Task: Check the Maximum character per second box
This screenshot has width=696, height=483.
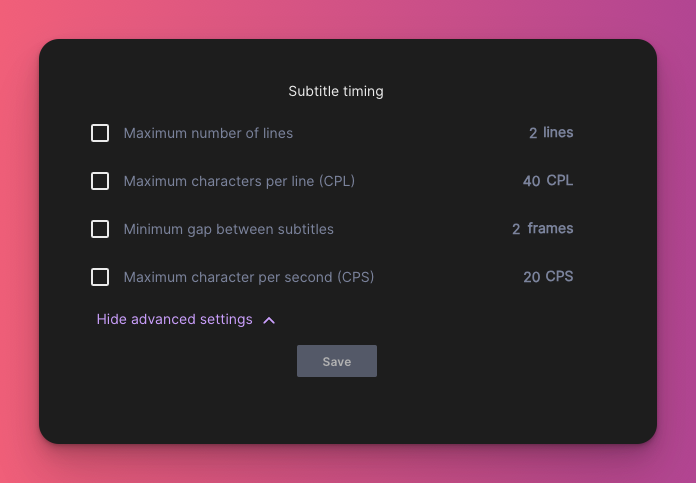Action: coord(100,277)
